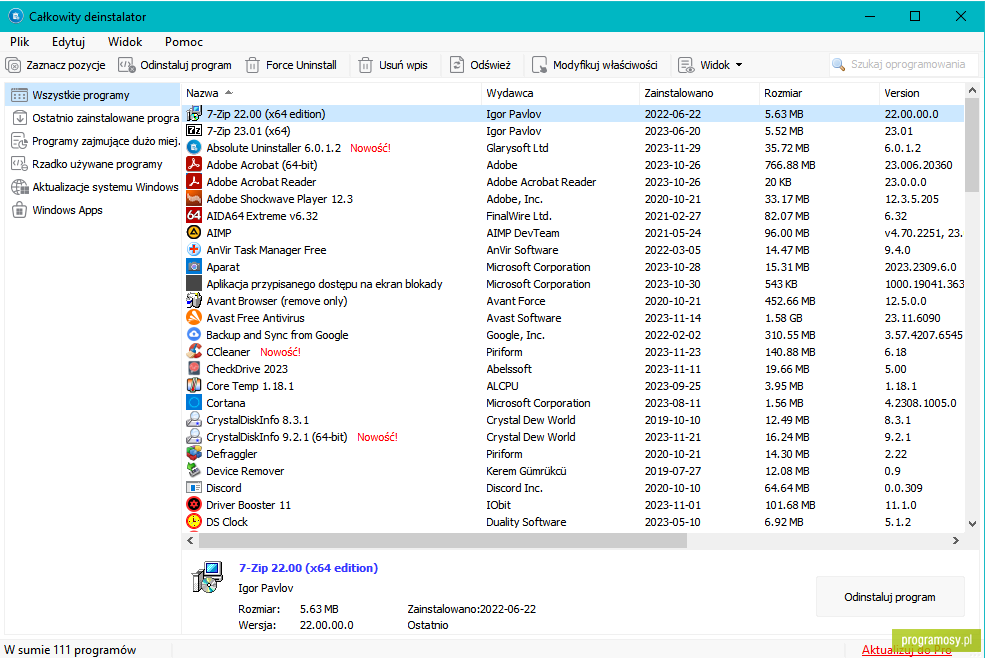Click the AIDA64 Extreme icon
This screenshot has height=658, width=987.
pyautogui.click(x=194, y=215)
